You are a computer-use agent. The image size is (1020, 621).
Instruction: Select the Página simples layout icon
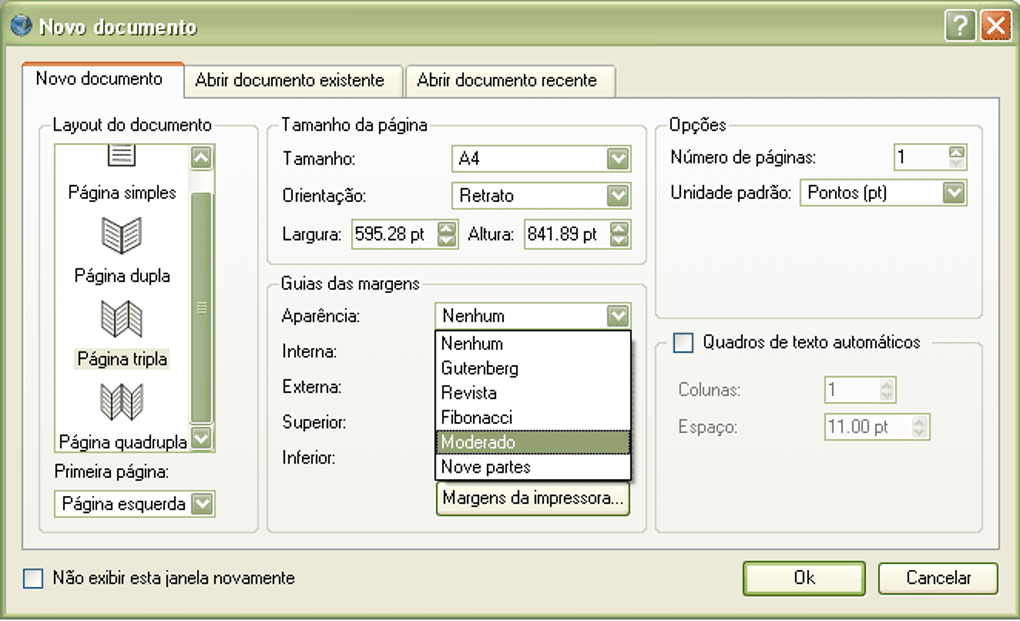tap(124, 156)
